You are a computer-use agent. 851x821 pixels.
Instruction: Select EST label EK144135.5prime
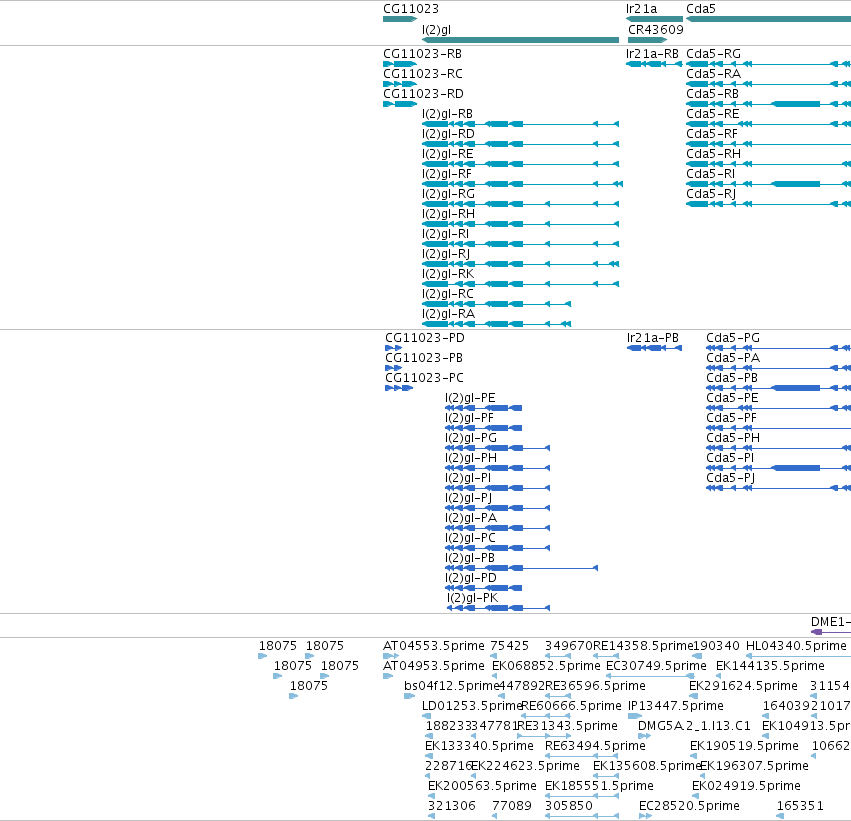tap(770, 666)
